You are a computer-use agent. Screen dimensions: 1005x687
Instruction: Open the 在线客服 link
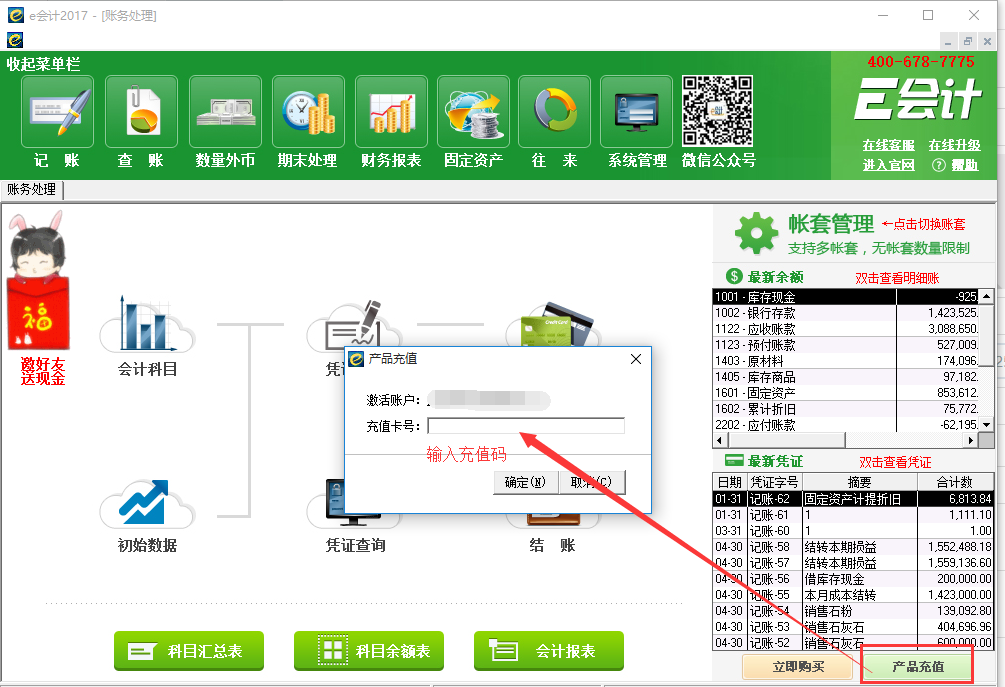[x=888, y=145]
